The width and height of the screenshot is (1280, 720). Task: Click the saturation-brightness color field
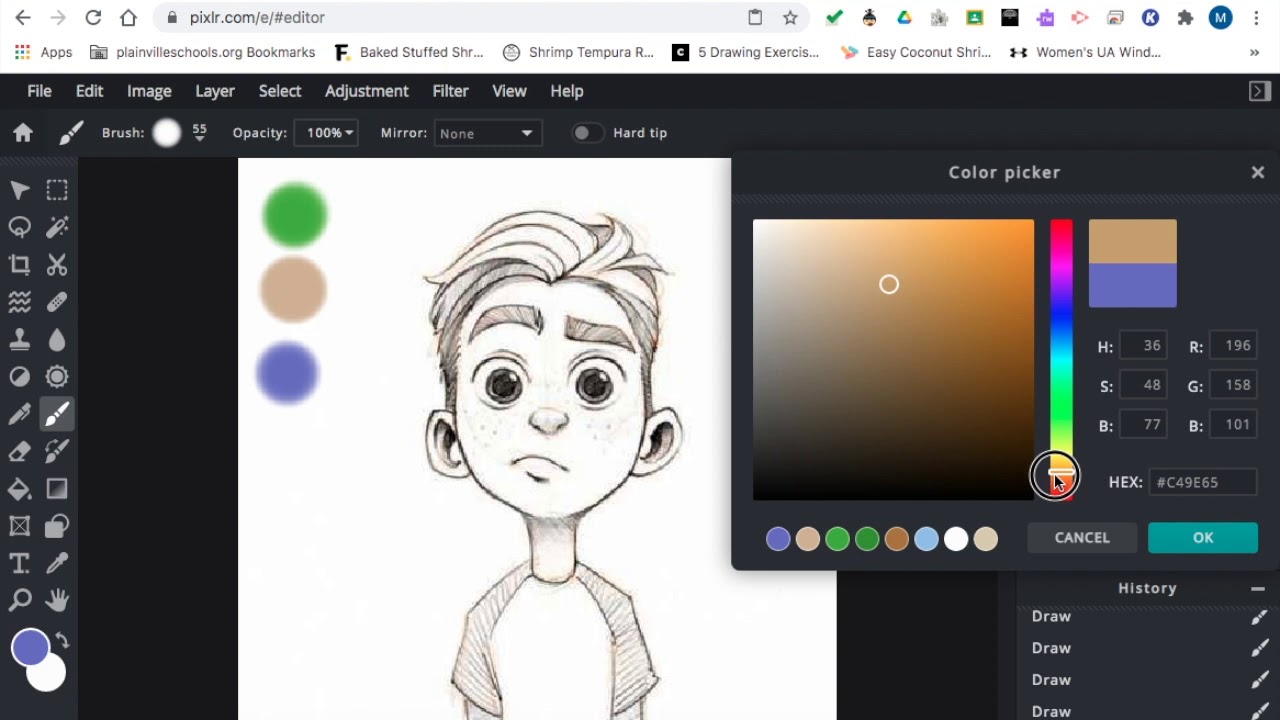pos(893,360)
